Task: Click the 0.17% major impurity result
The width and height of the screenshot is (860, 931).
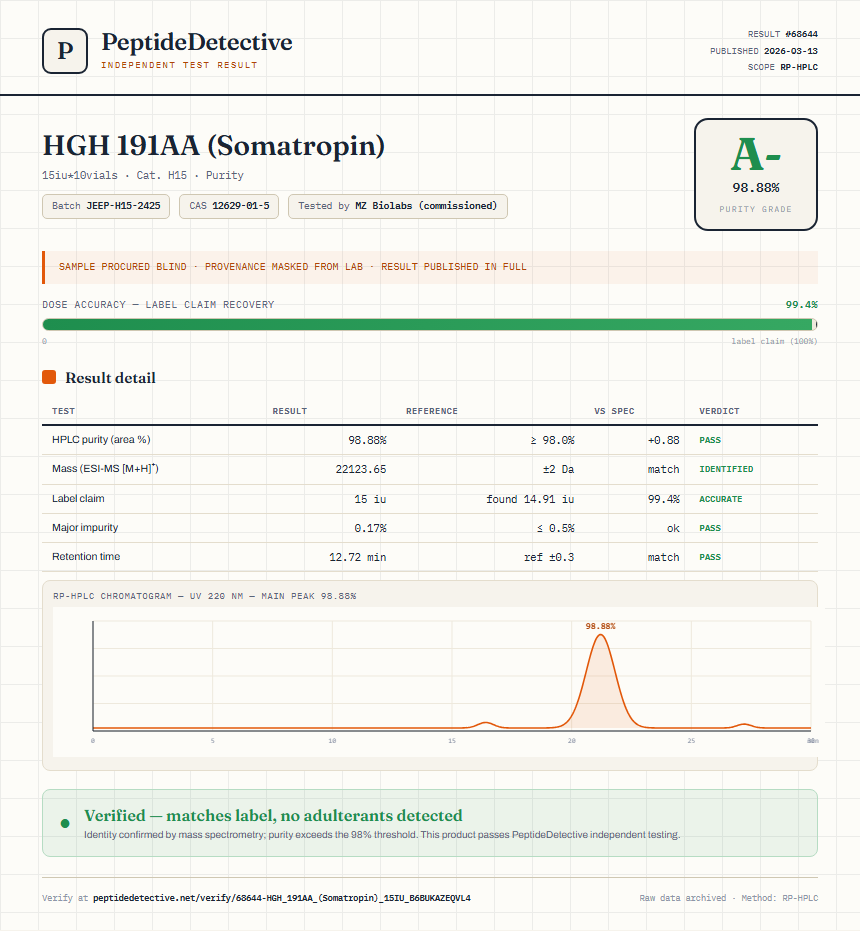Action: [x=370, y=528]
